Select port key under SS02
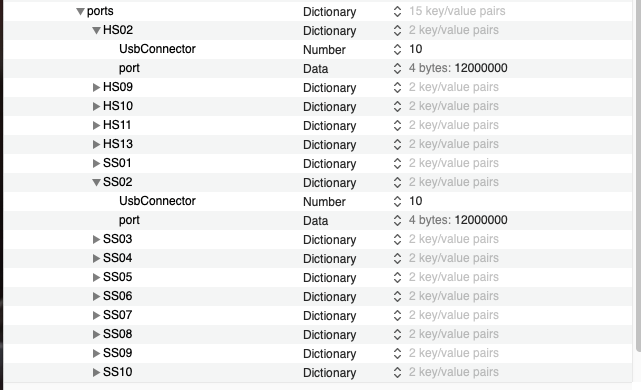 129,220
